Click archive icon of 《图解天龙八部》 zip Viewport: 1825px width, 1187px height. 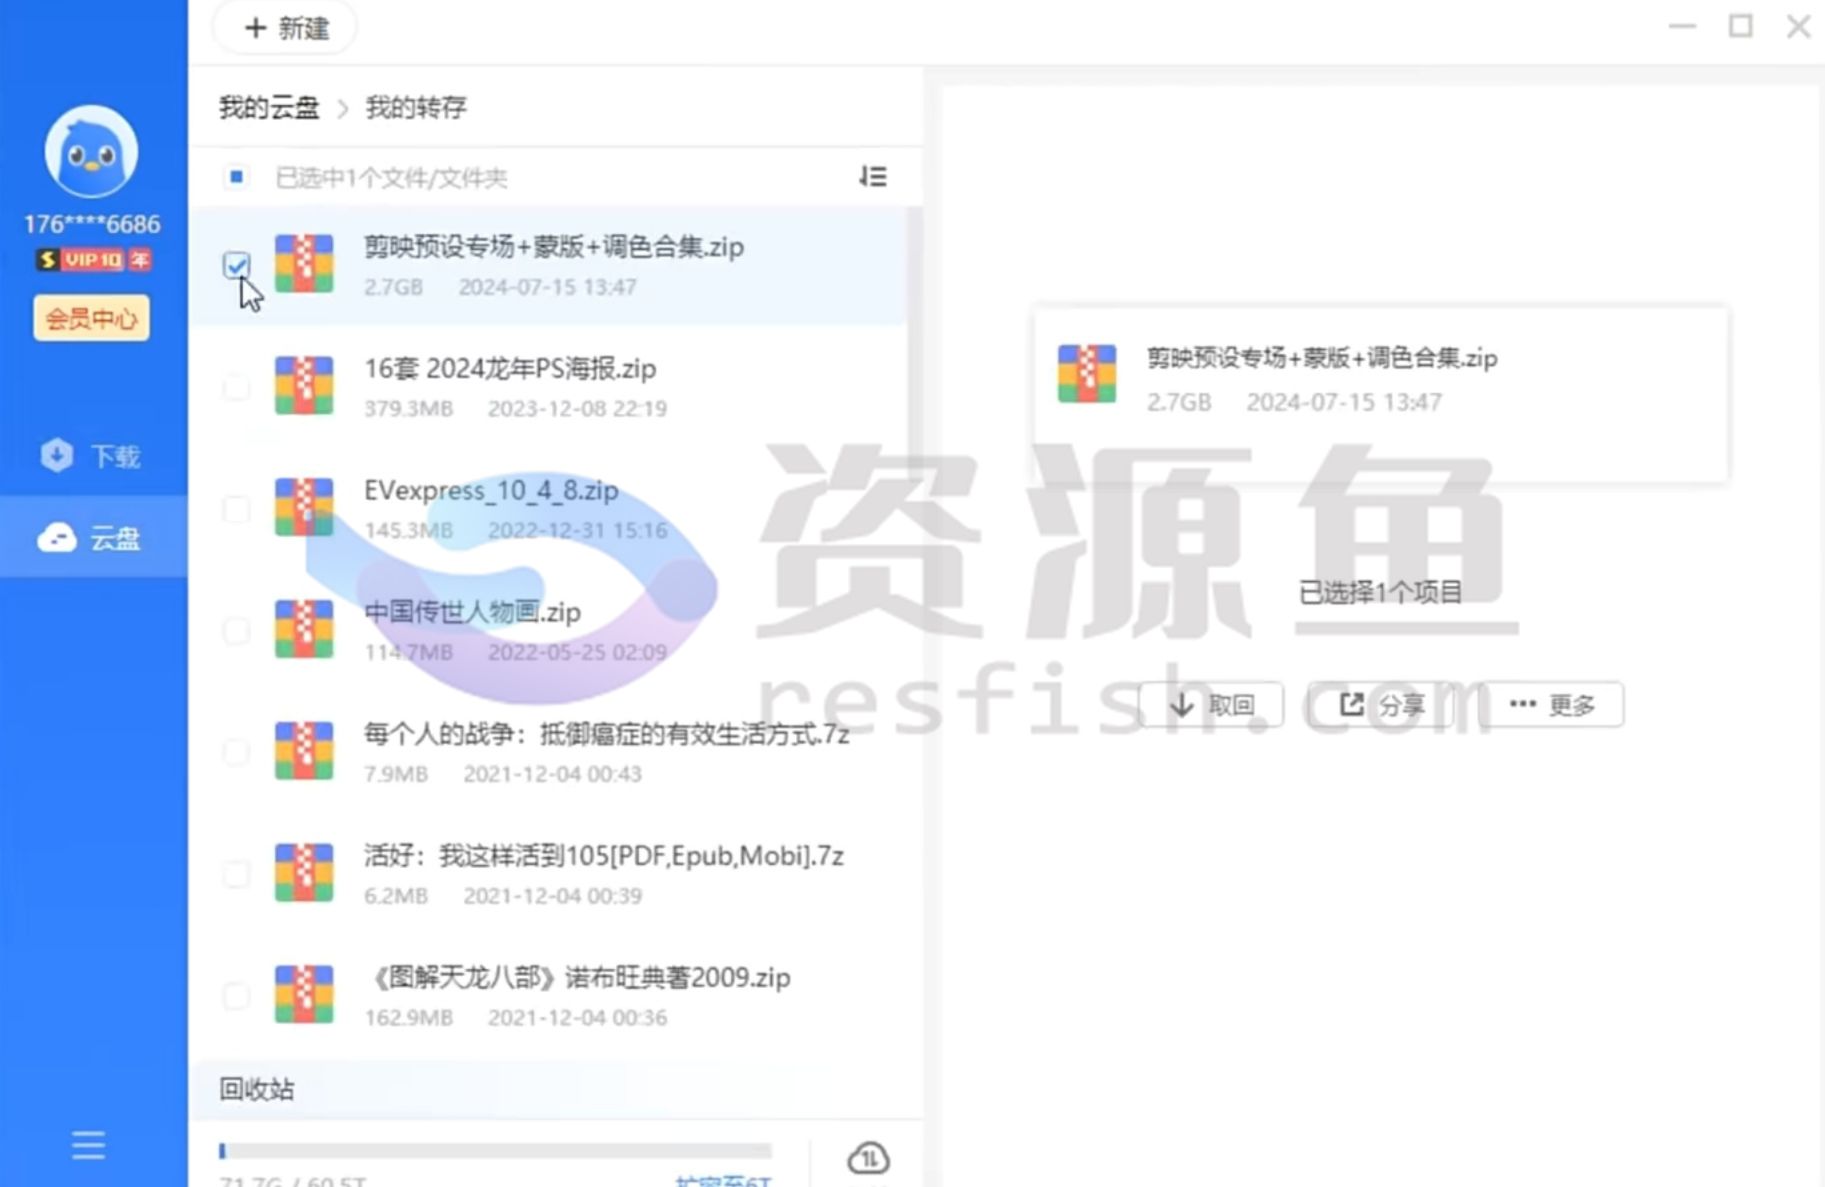tap(304, 995)
